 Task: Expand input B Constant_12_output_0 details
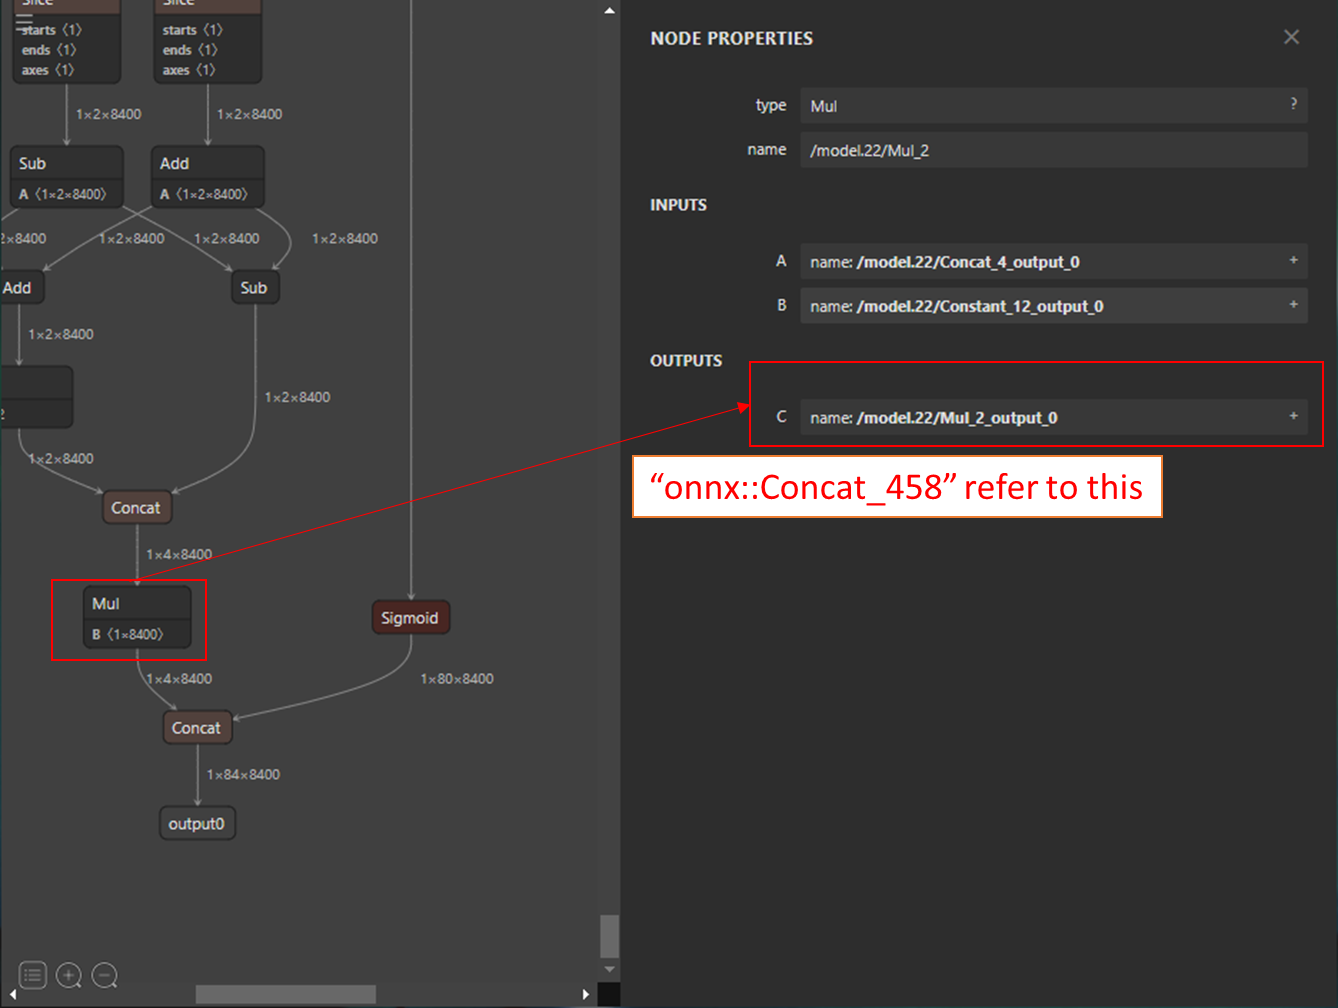(1293, 305)
